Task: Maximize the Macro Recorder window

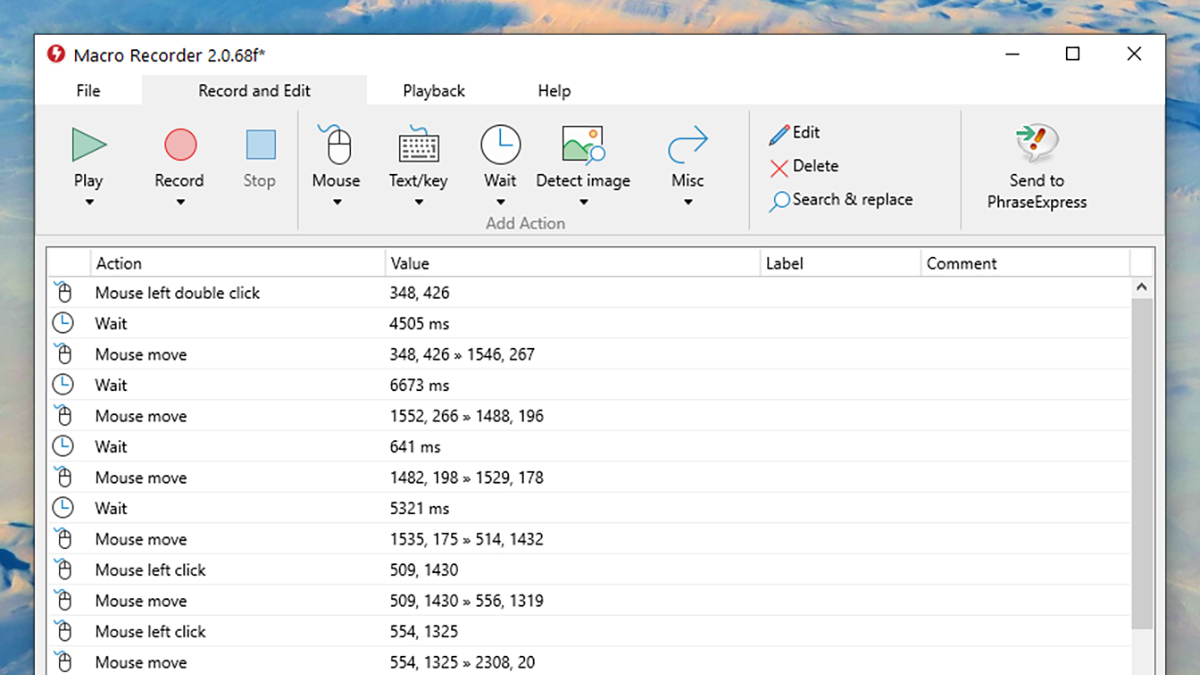Action: [x=1073, y=54]
